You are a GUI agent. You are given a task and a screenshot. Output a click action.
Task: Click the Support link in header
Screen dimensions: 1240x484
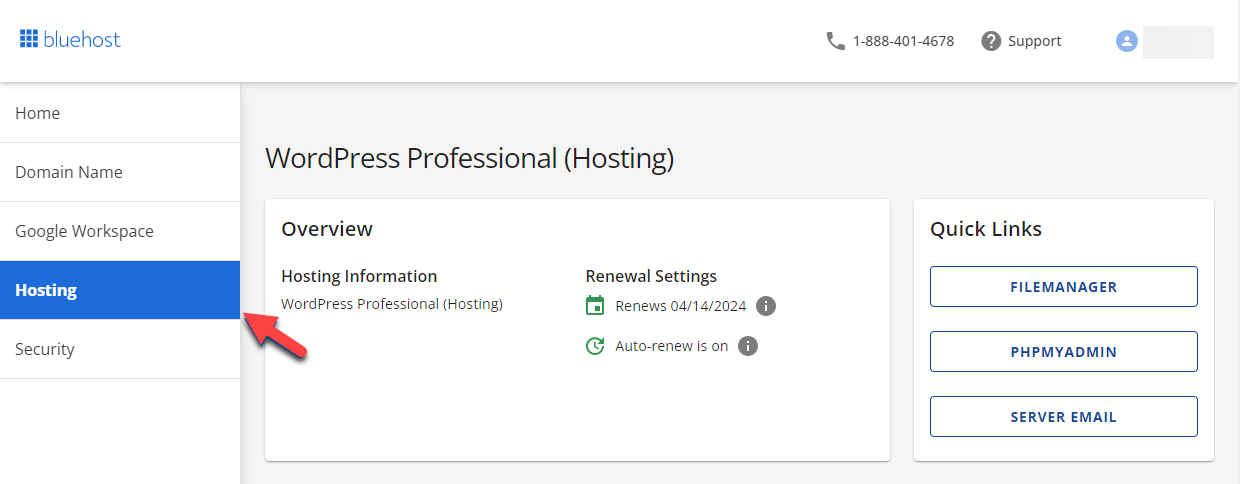pos(1034,41)
